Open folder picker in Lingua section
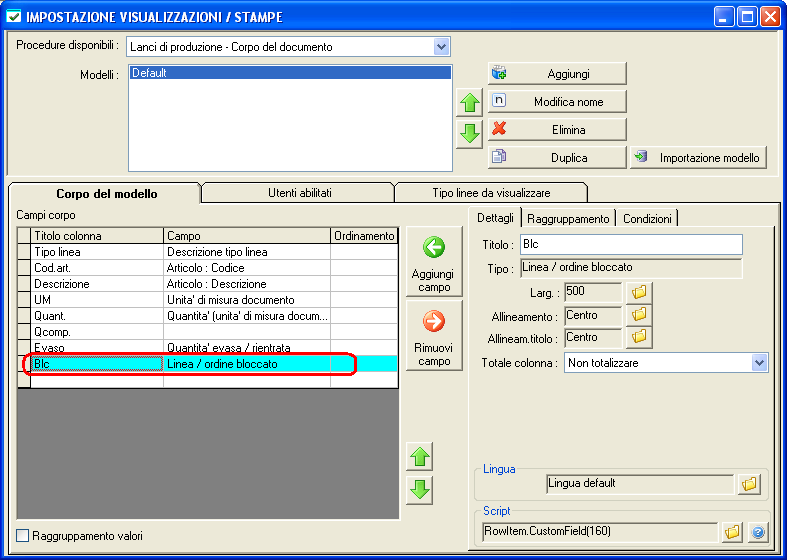The image size is (787, 560). tap(749, 484)
